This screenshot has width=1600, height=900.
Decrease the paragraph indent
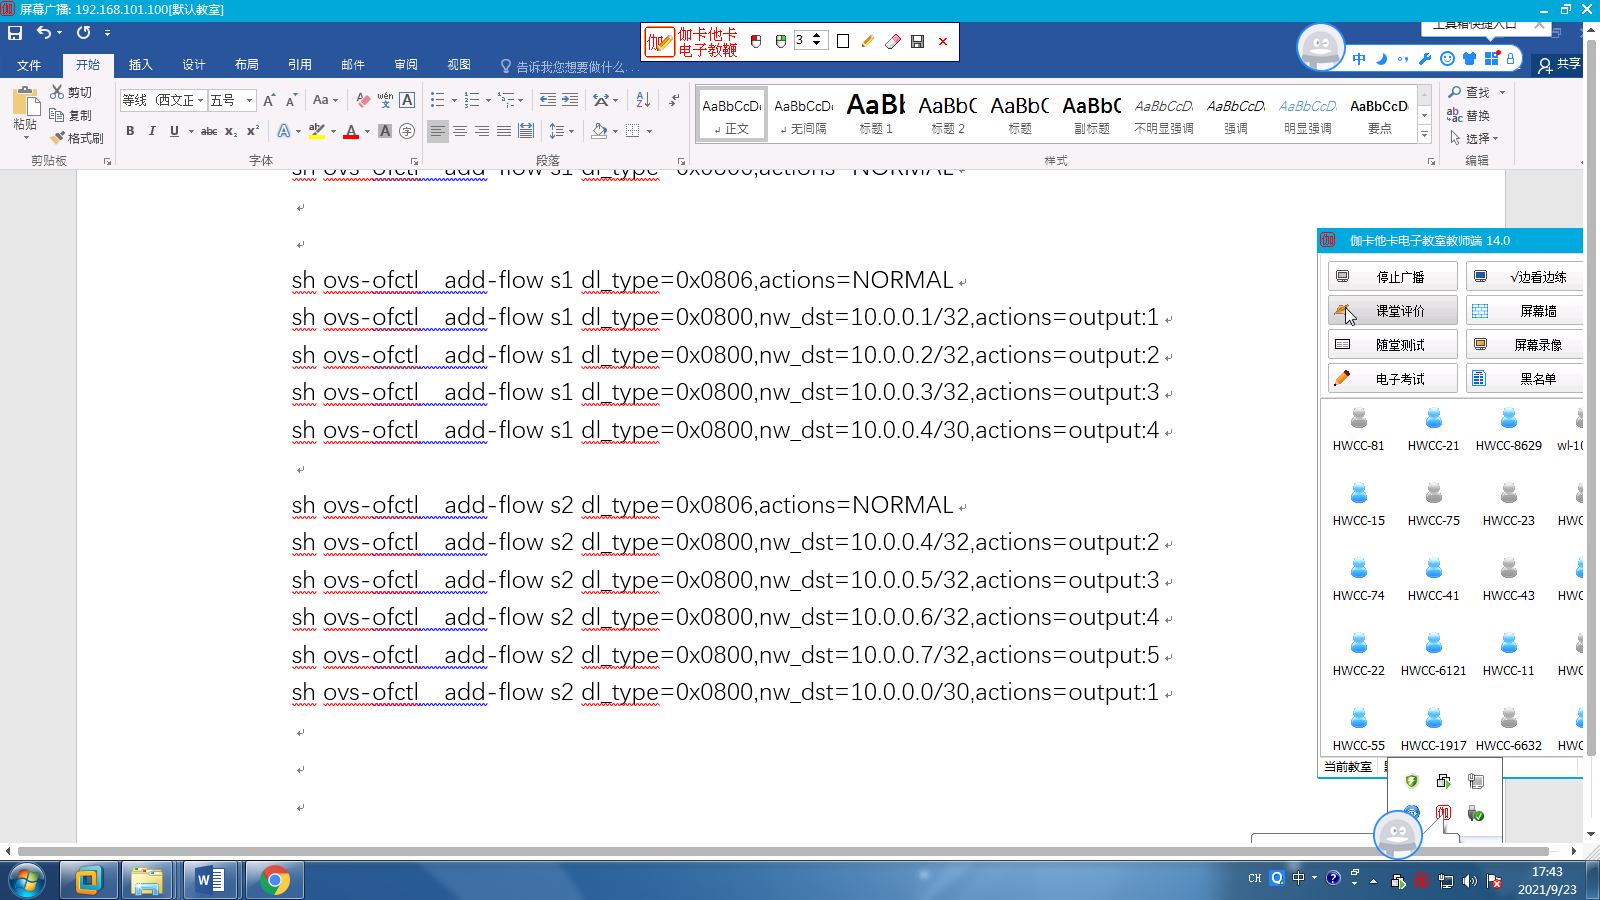point(547,100)
